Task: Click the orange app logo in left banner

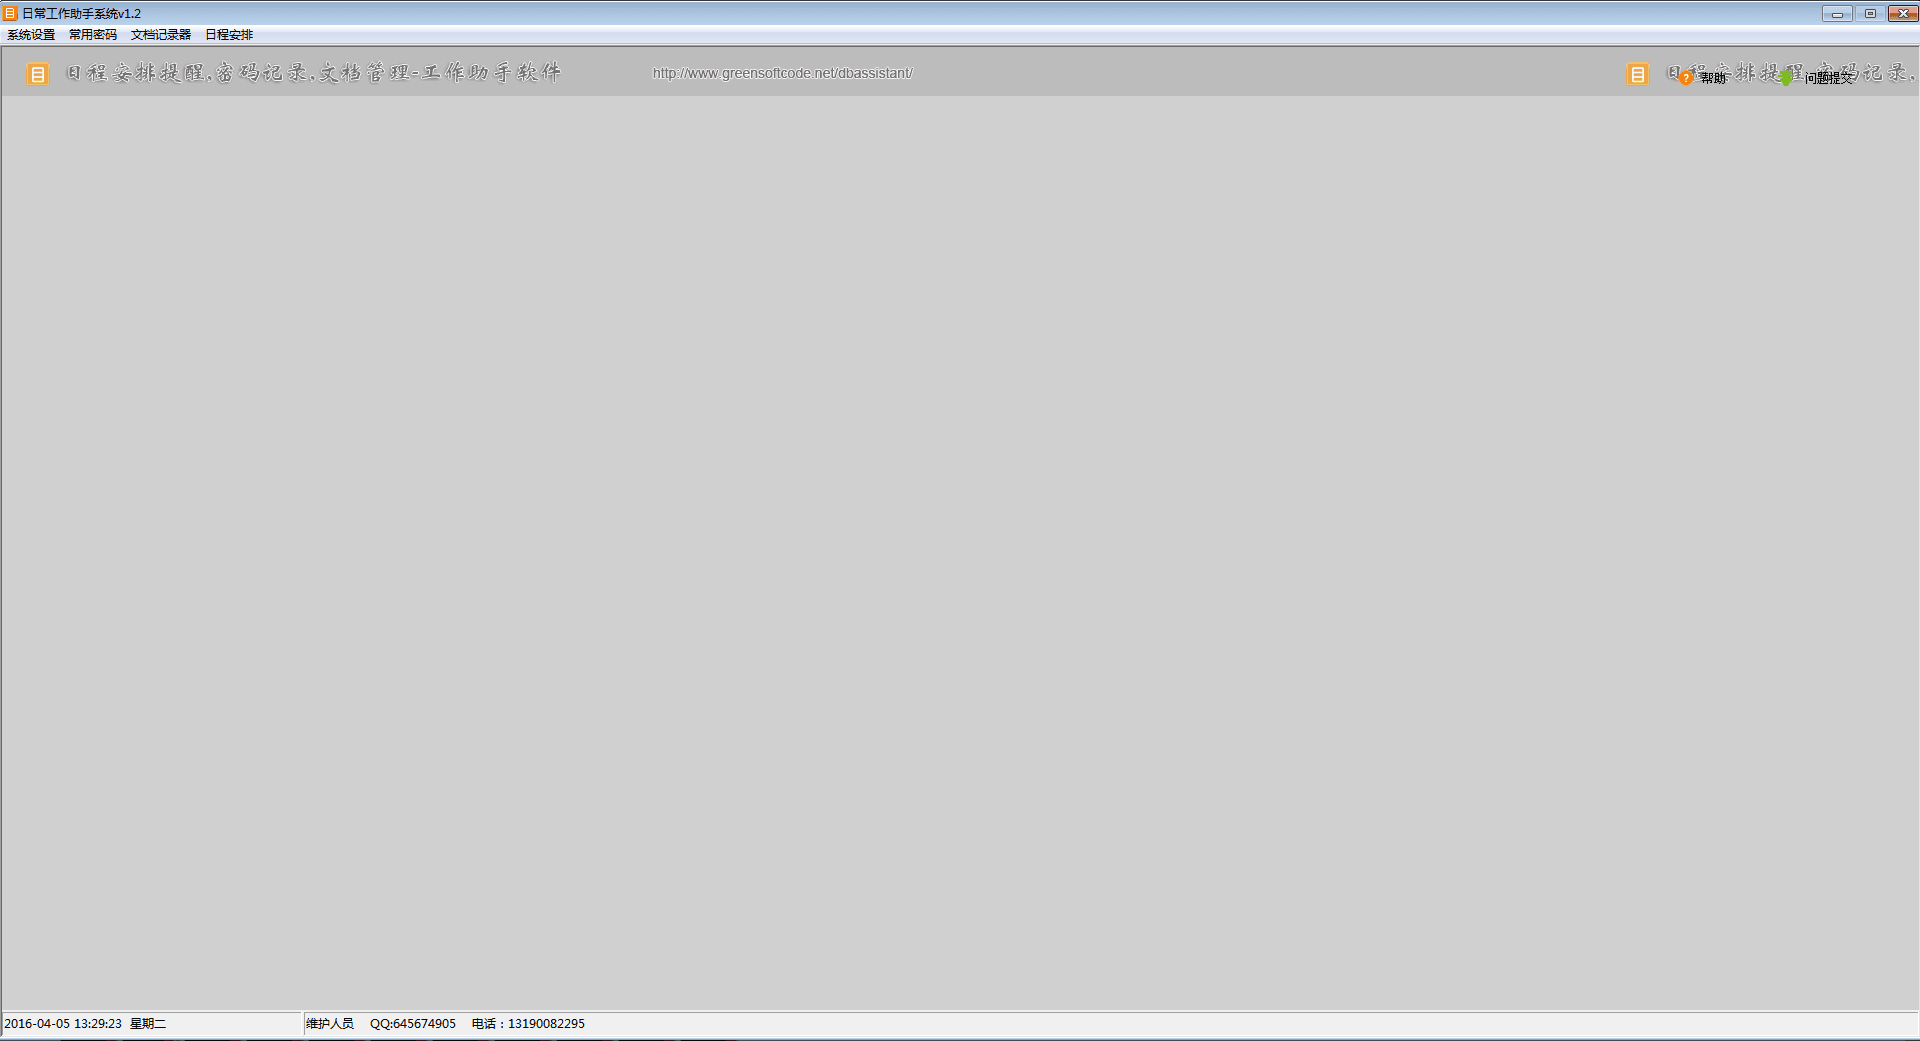Action: pos(37,74)
